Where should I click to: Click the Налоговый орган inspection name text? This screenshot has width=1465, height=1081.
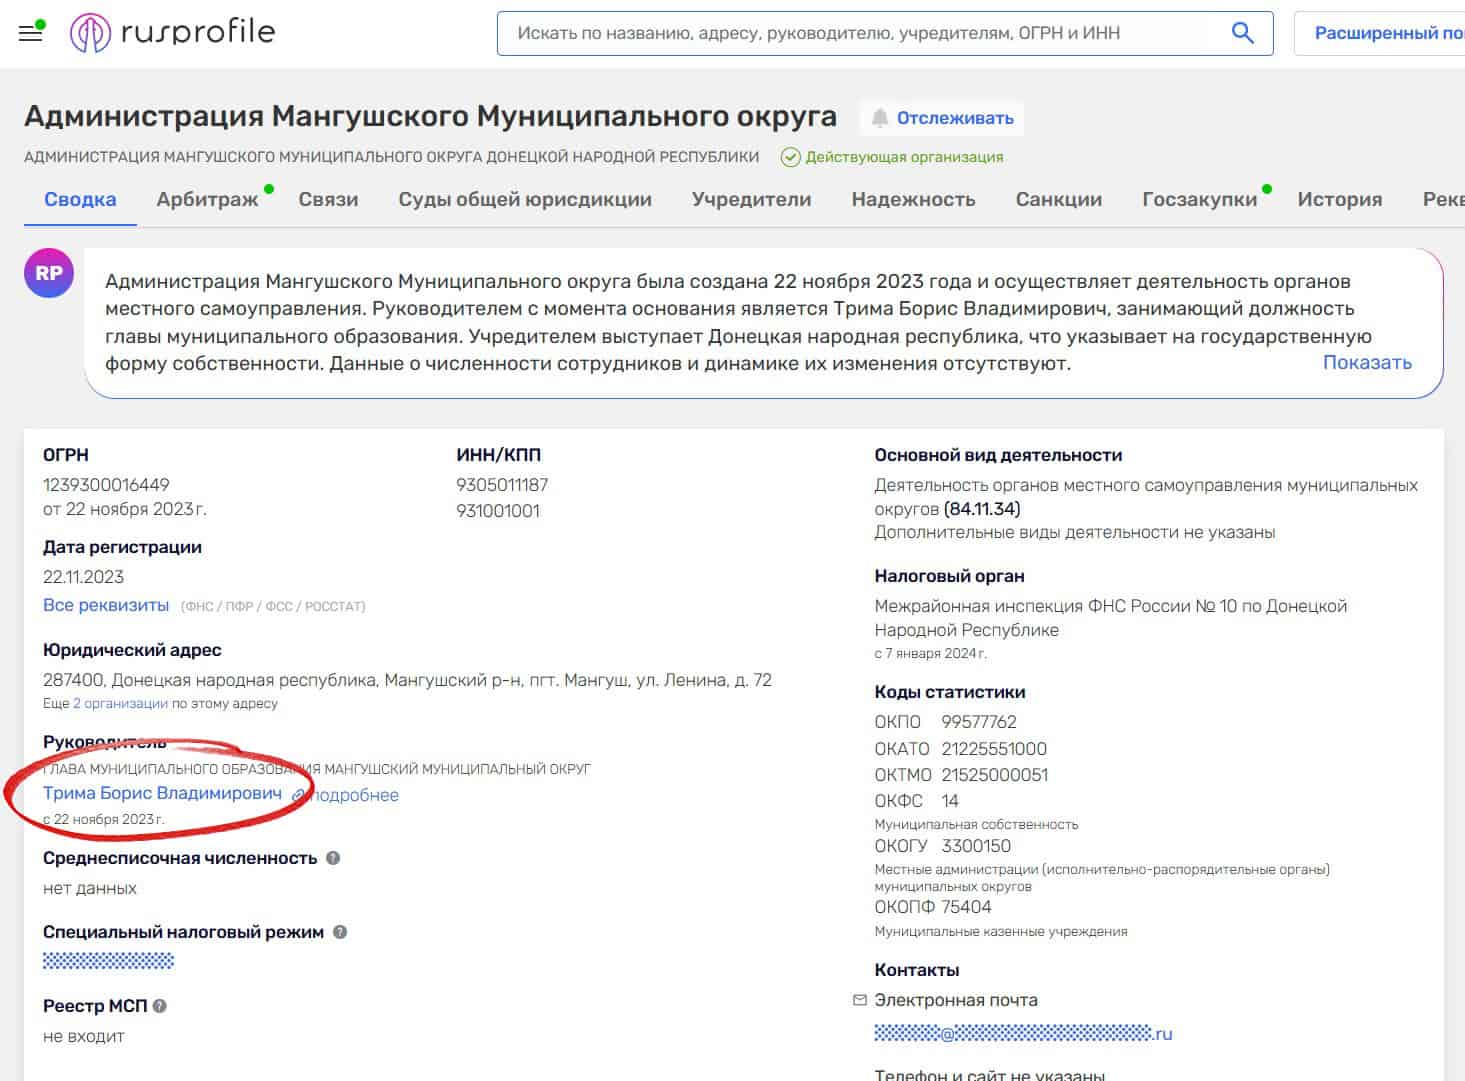point(1110,618)
